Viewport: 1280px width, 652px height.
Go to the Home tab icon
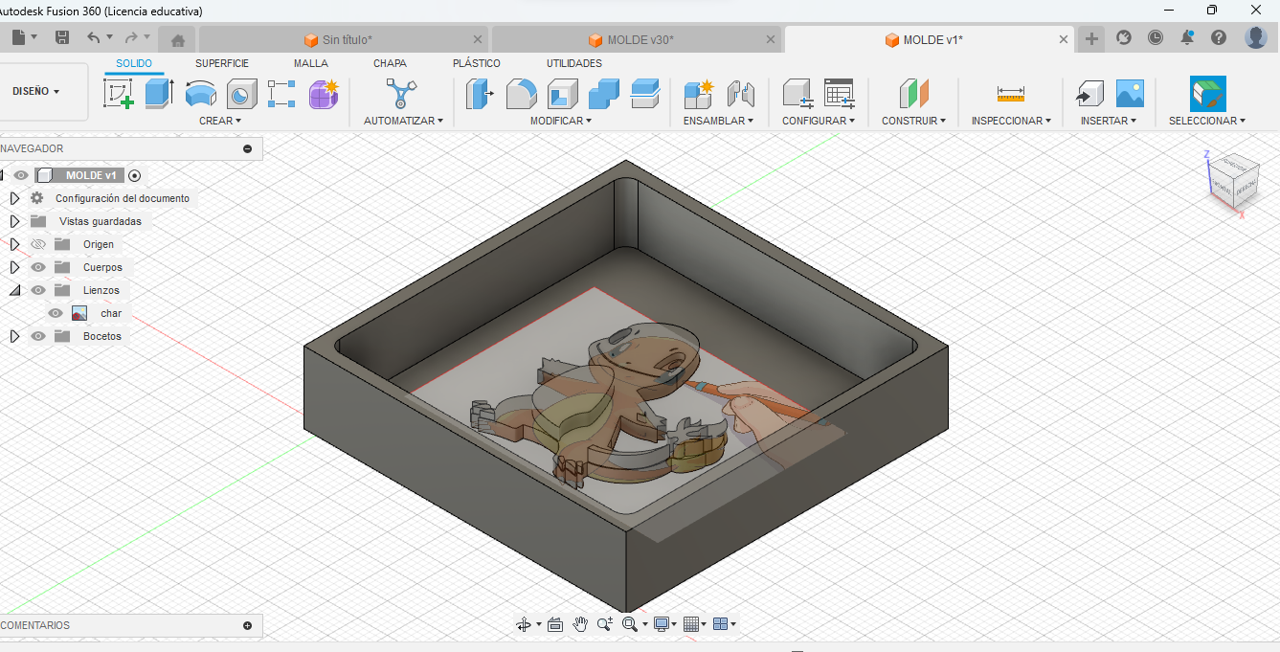(x=178, y=40)
